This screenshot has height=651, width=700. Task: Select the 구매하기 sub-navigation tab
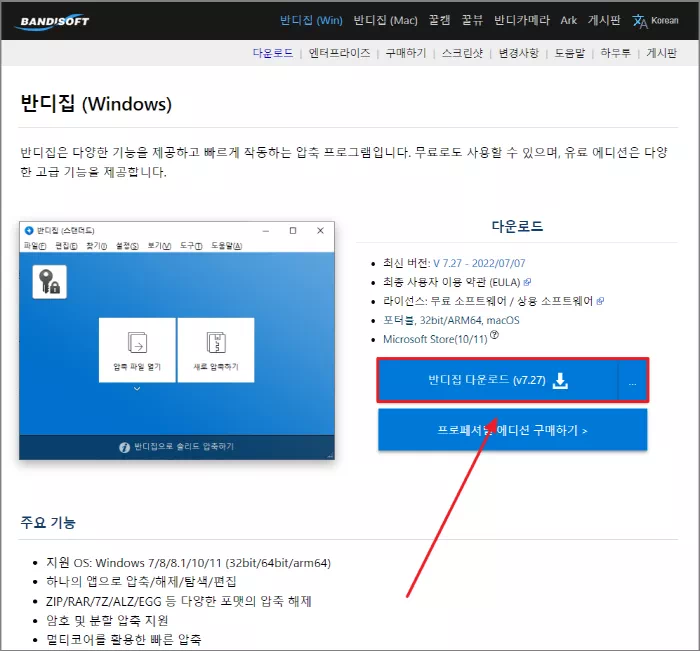(x=406, y=53)
